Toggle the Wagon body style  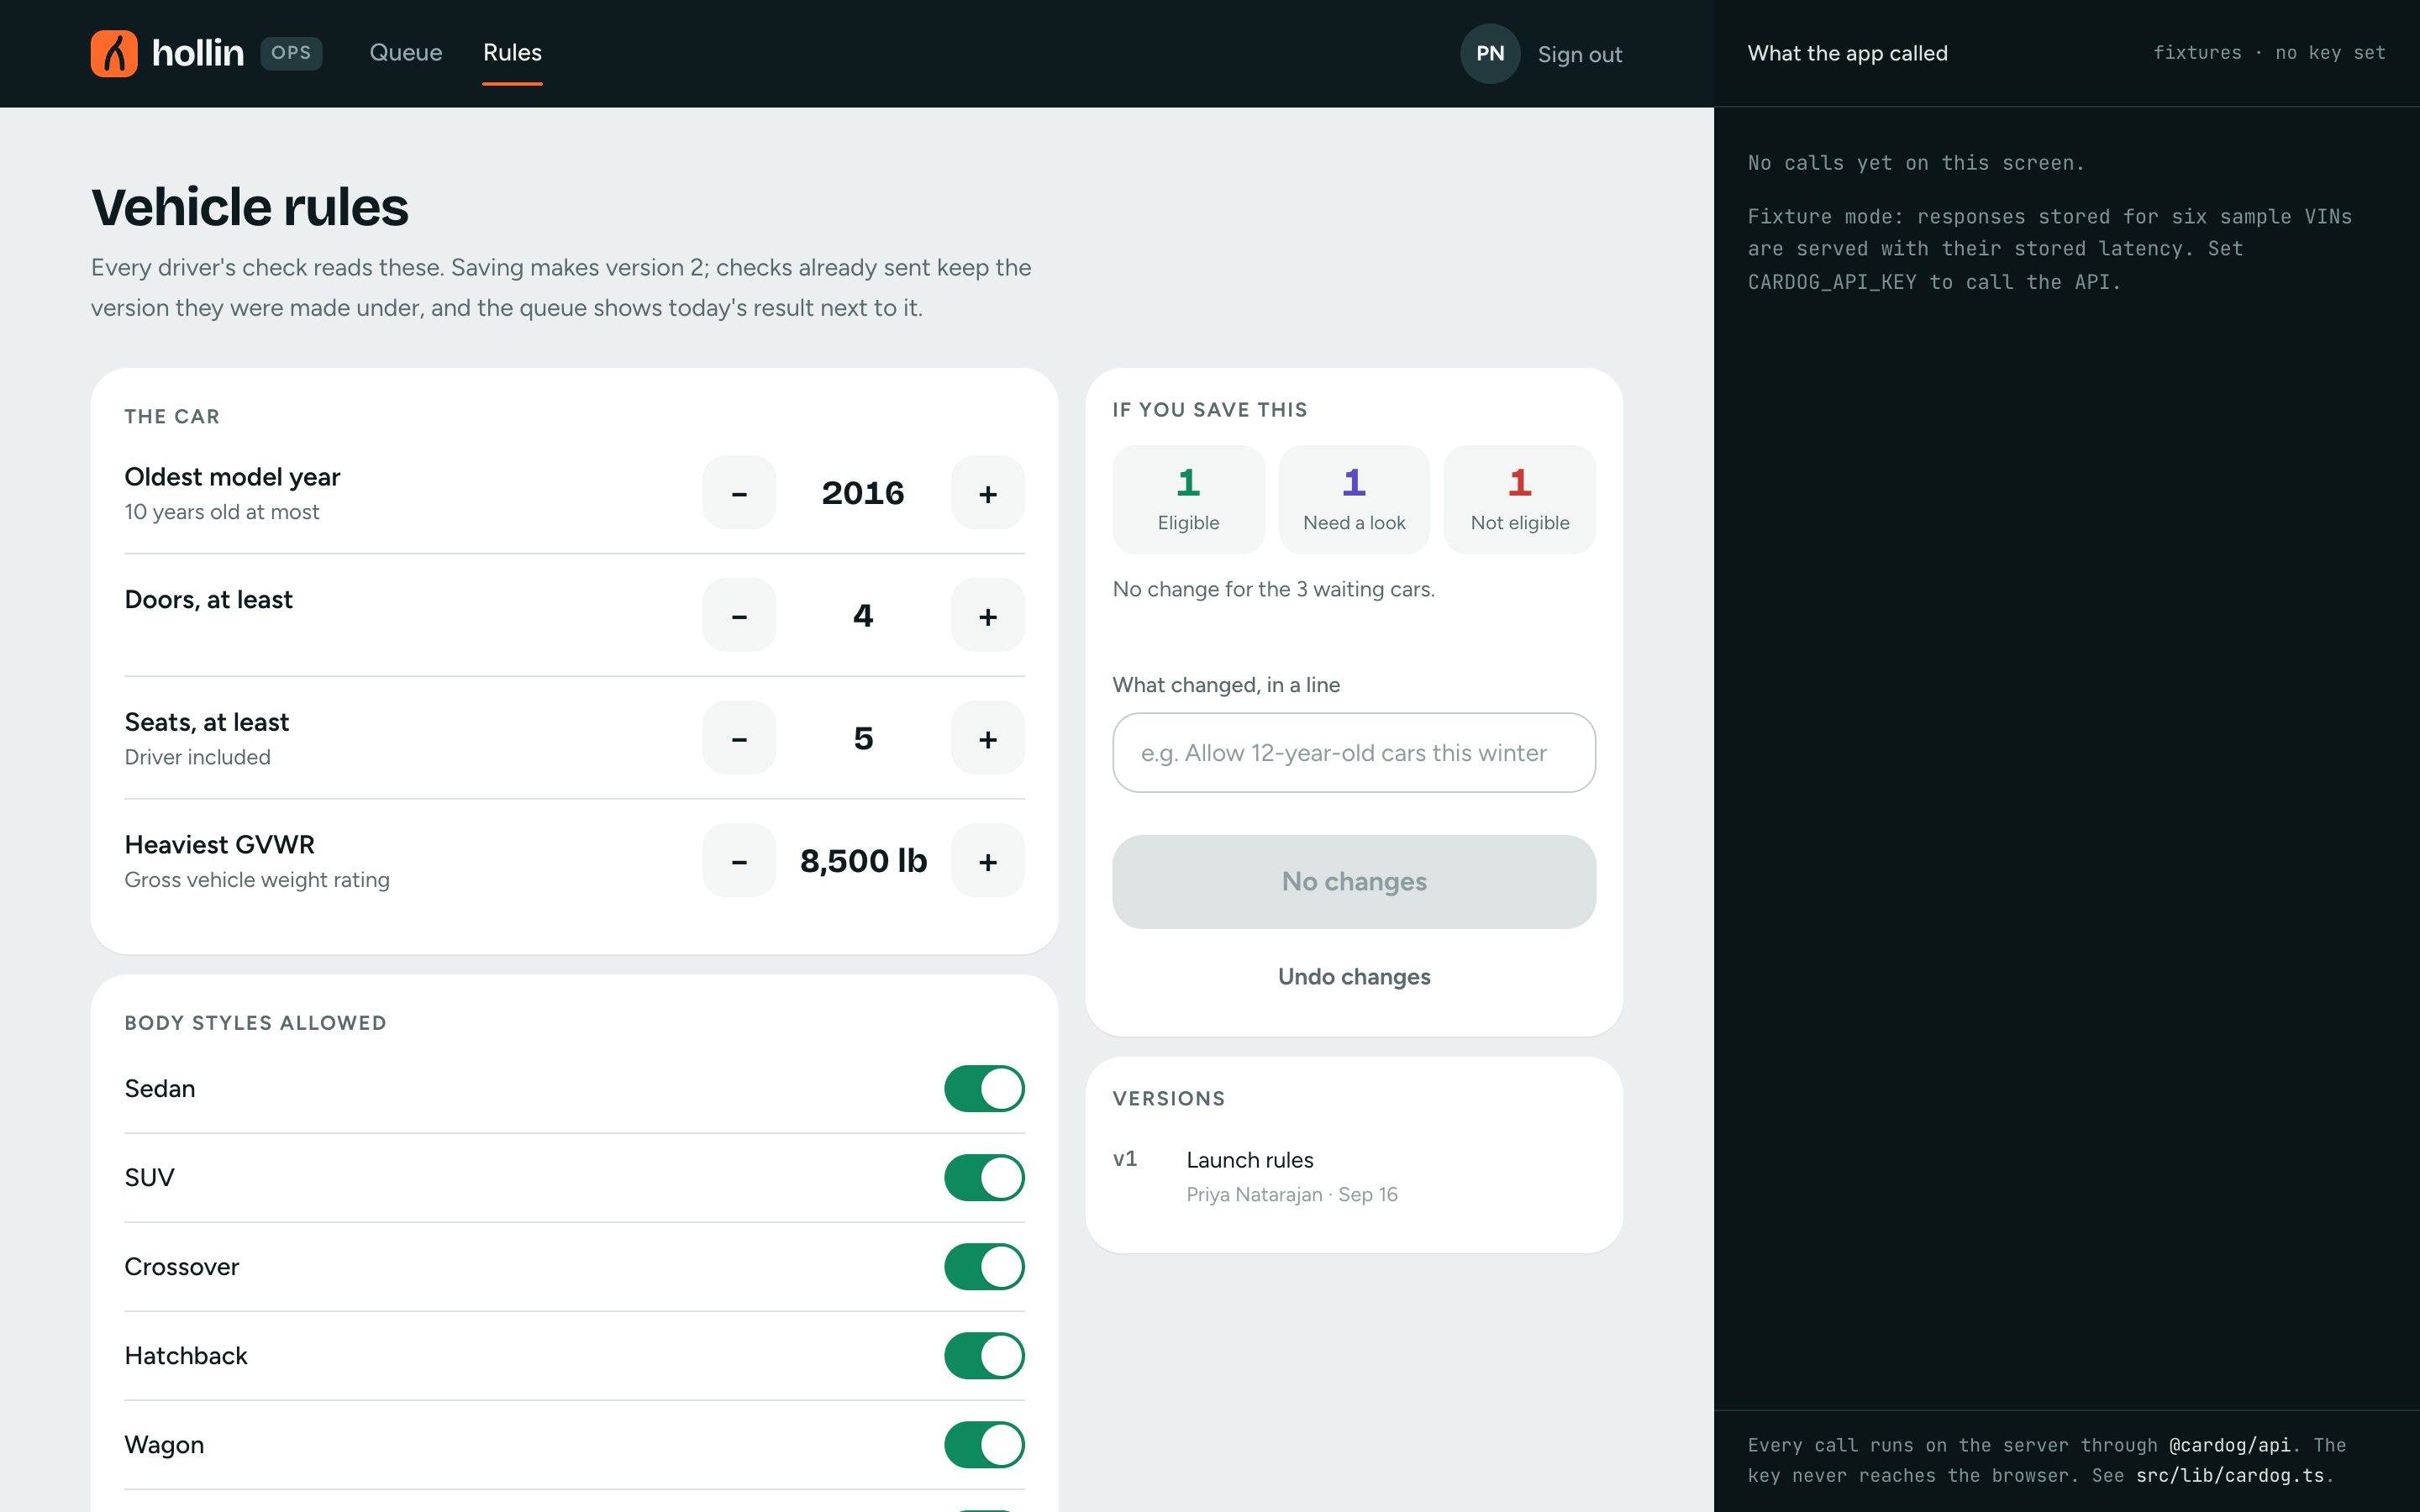(984, 1445)
